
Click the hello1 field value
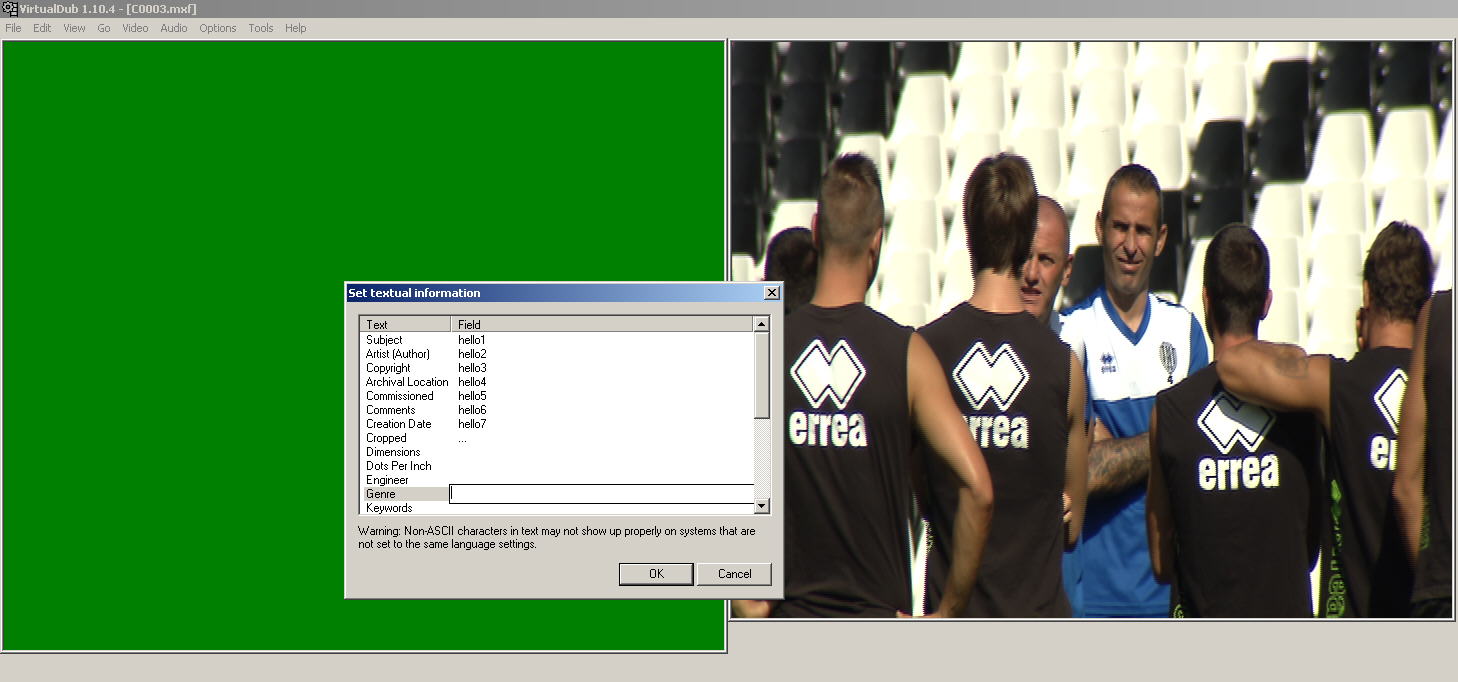[x=472, y=340]
